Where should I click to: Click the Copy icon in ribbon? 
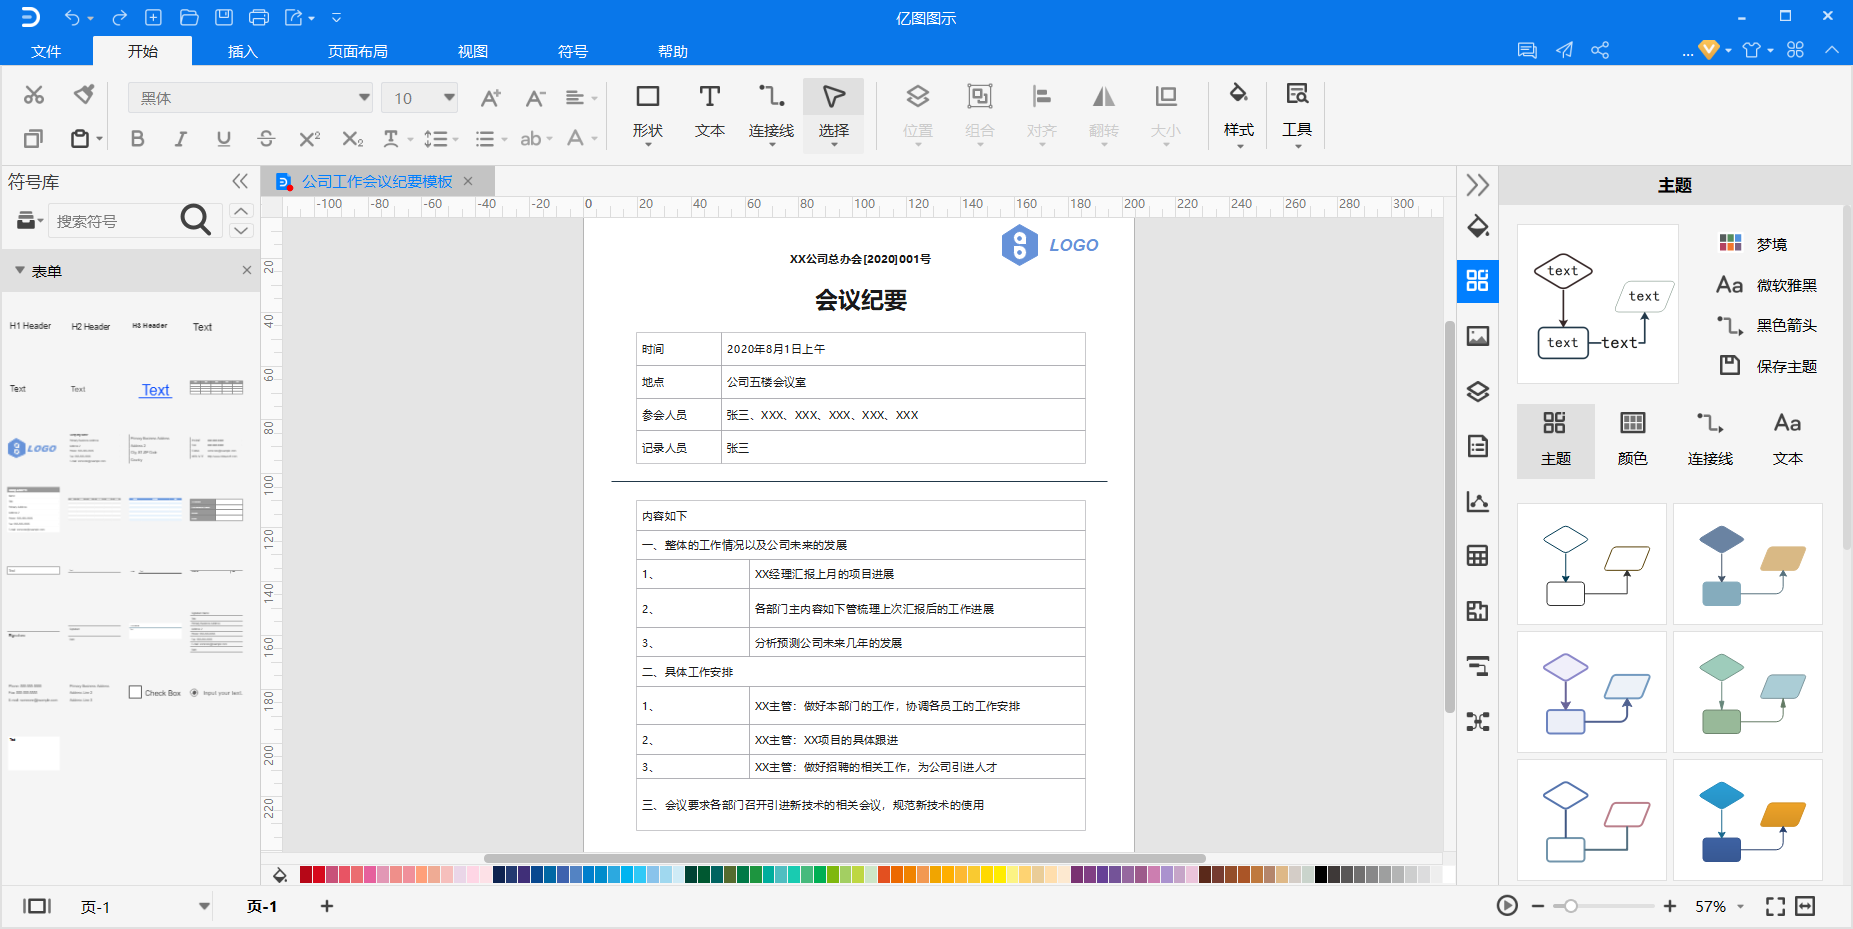pyautogui.click(x=33, y=139)
